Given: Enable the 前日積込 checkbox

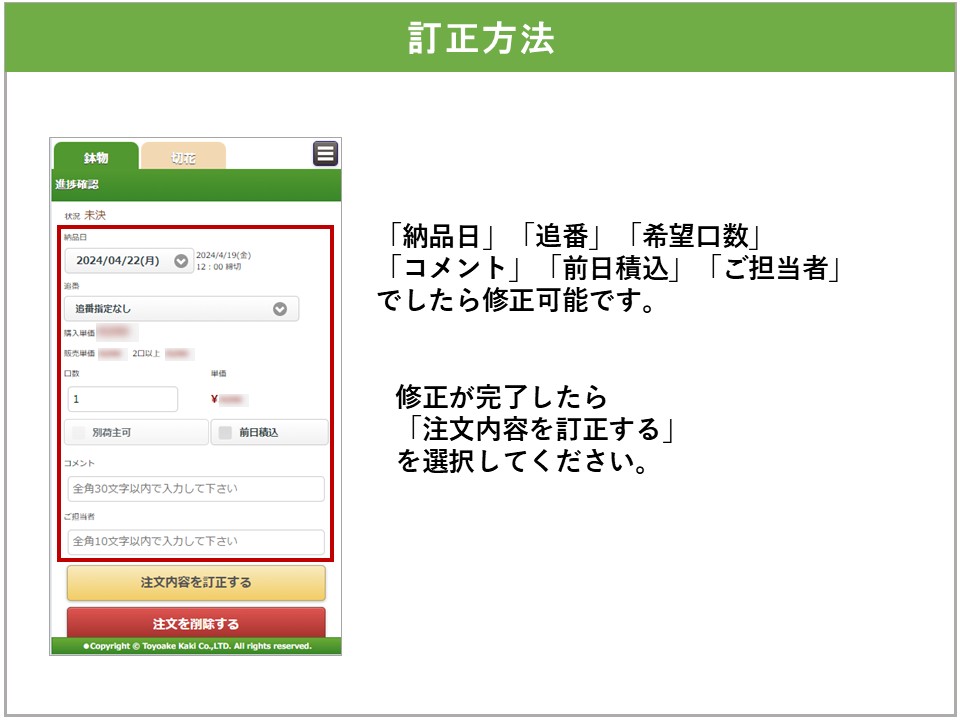Looking at the screenshot, I should (226, 433).
